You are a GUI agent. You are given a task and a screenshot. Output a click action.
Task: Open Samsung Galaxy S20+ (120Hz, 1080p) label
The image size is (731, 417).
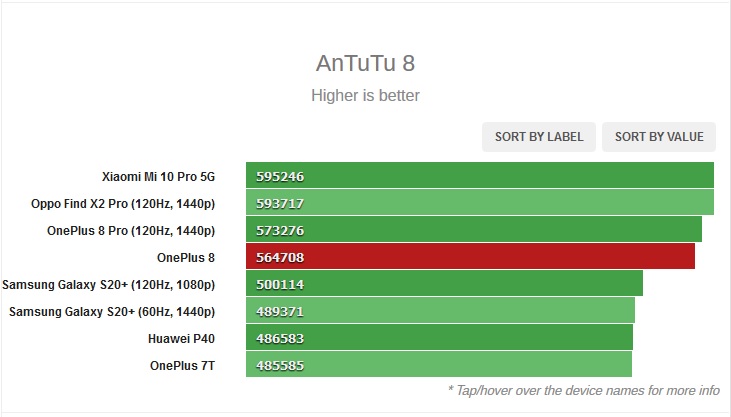[x=109, y=285]
